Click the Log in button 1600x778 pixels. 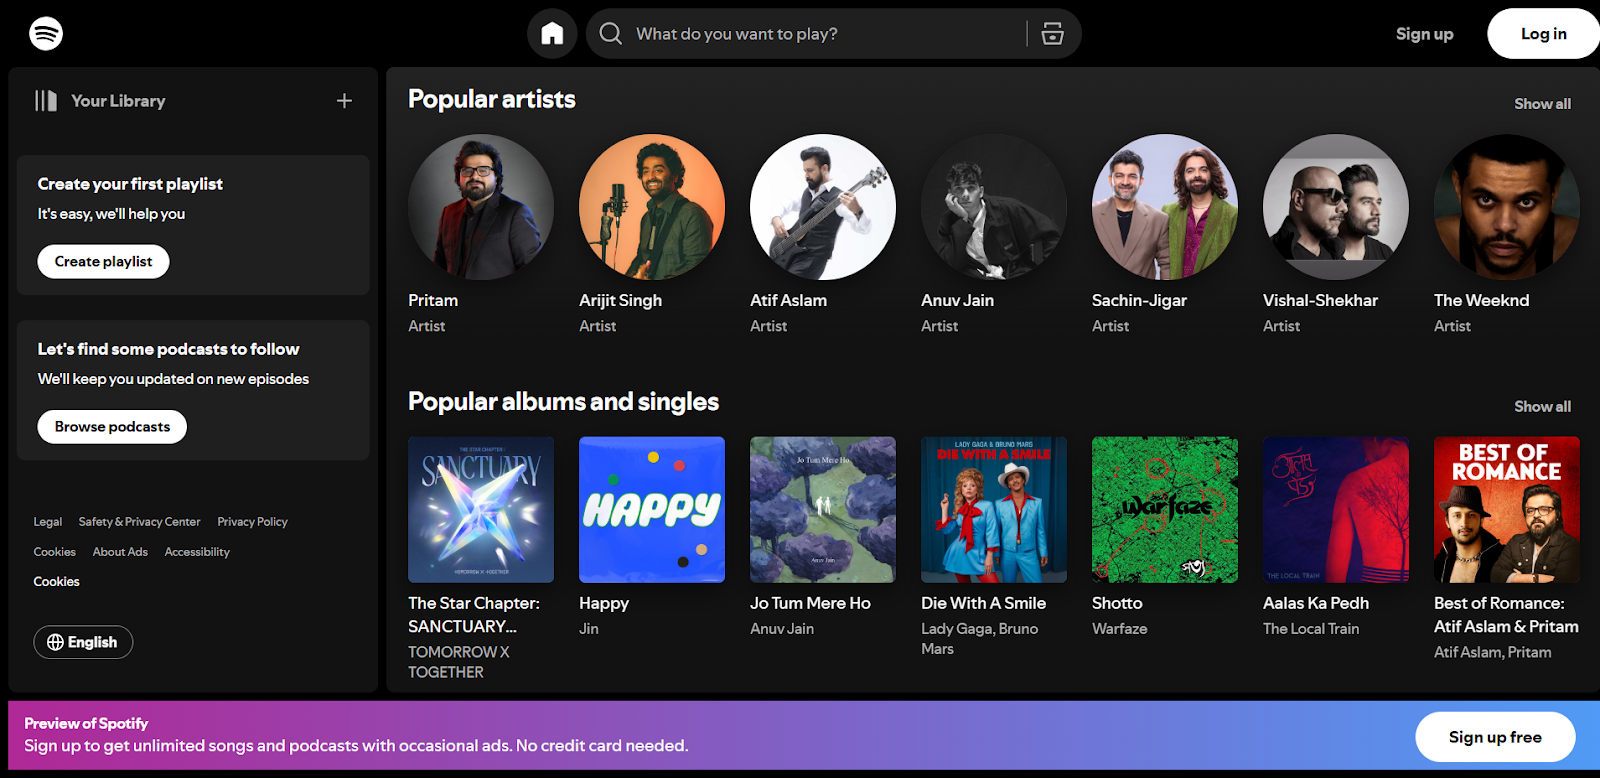tap(1543, 34)
